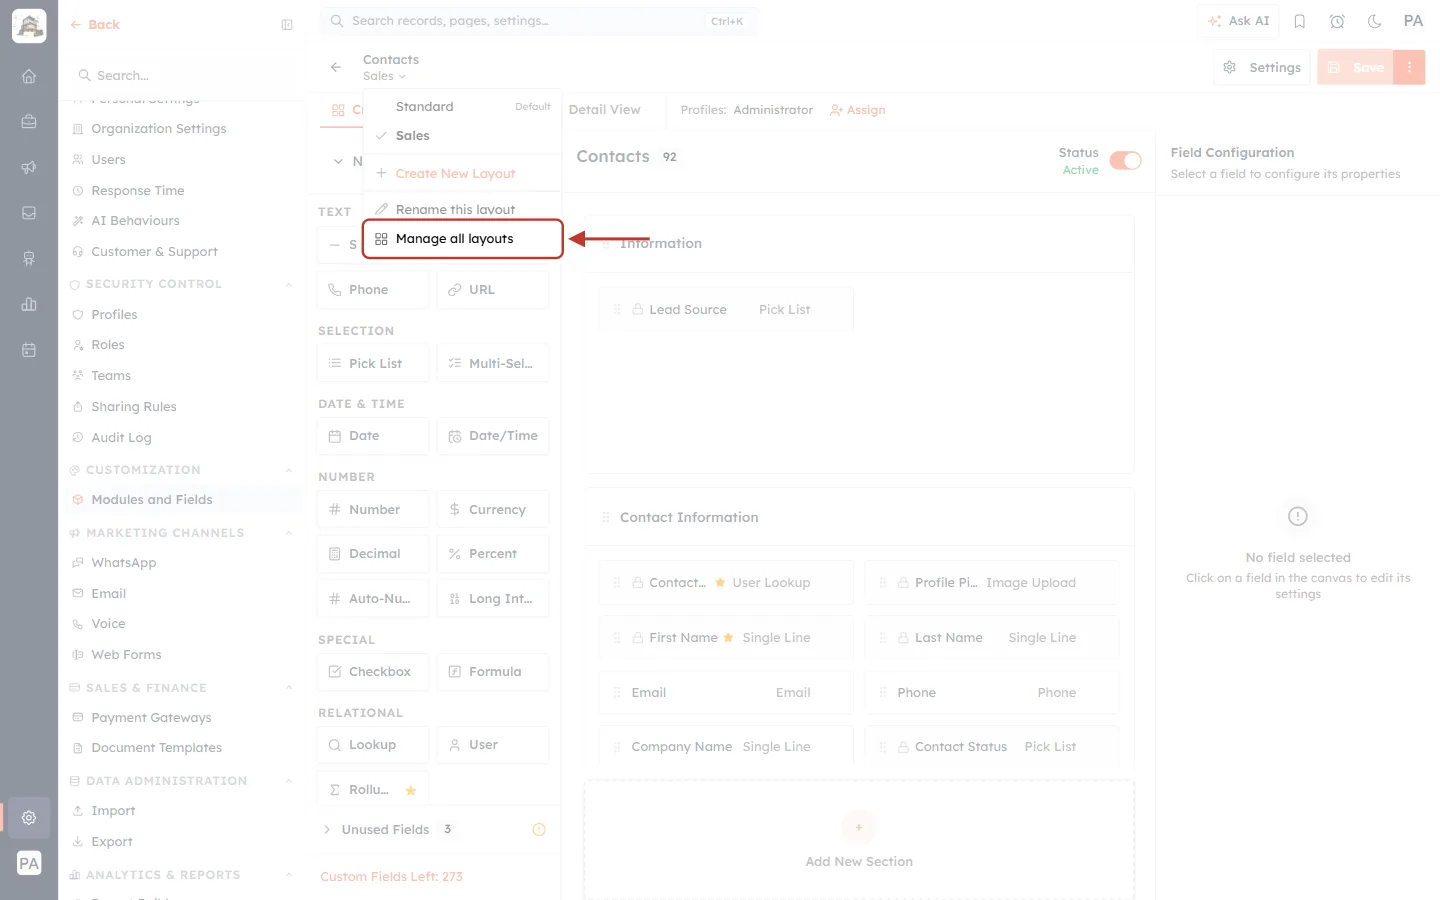The height and width of the screenshot is (900, 1440).
Task: Click the sidebar Search field
Action: coord(184,76)
